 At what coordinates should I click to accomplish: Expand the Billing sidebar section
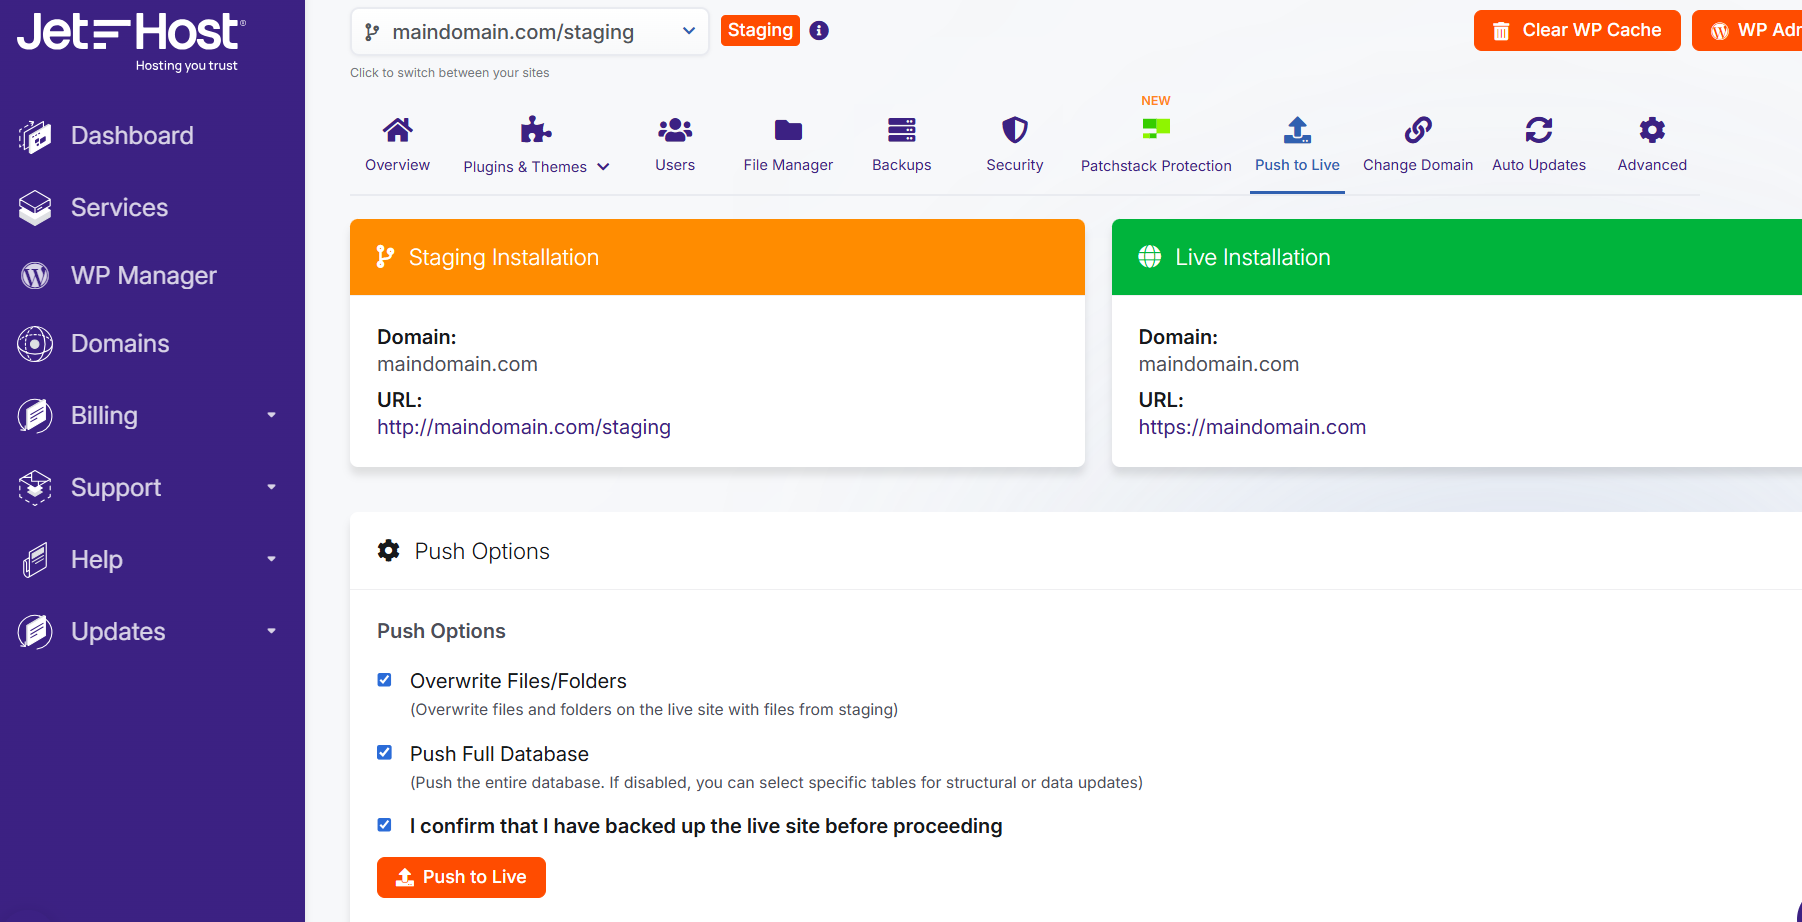point(270,415)
